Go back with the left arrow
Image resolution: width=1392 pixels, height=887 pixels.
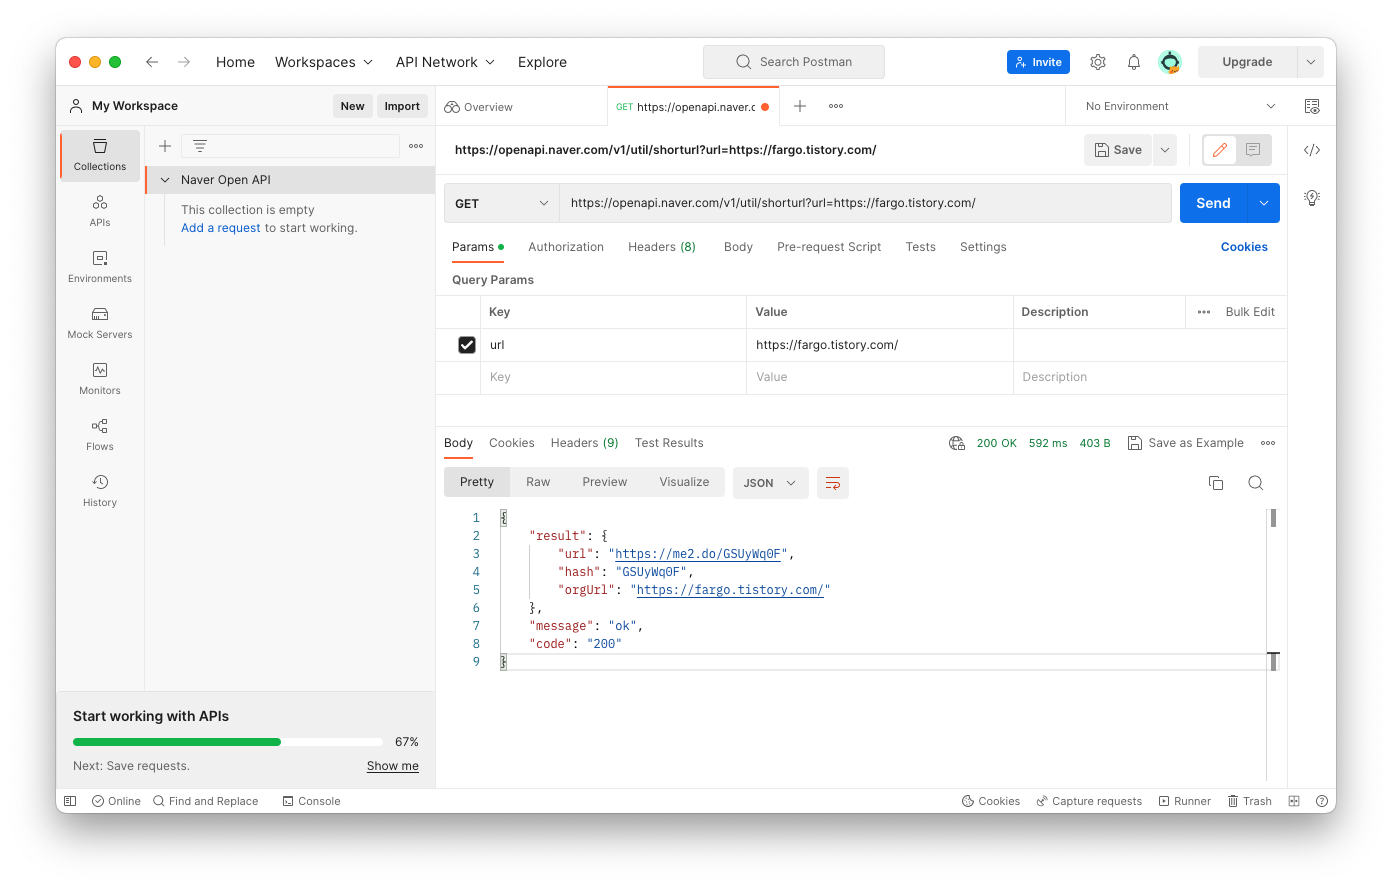[152, 62]
